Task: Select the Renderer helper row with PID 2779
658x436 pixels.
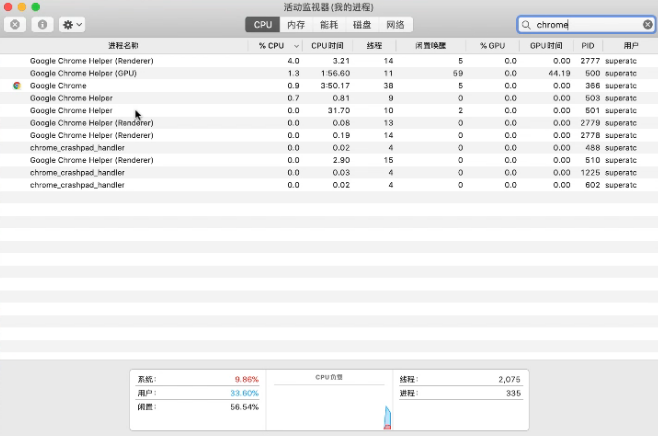Action: coord(329,123)
